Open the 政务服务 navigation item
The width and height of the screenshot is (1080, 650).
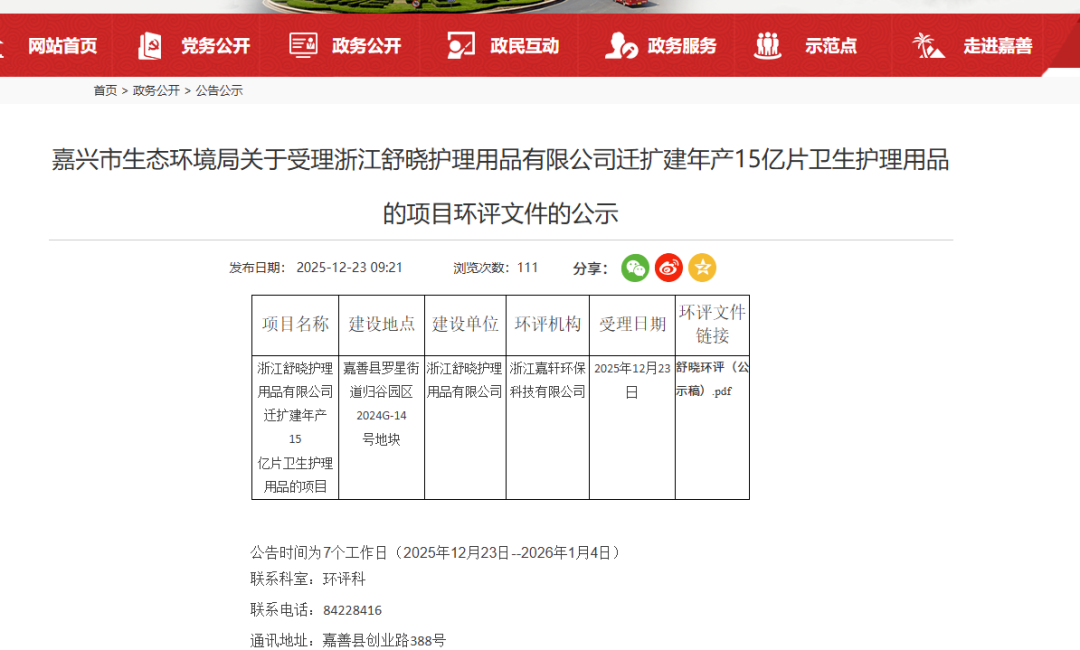point(682,46)
